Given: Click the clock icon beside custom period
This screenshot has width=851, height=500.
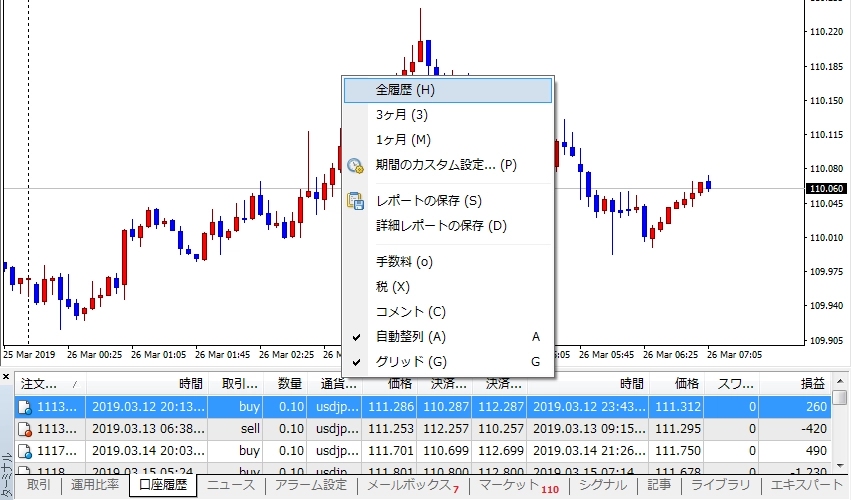Looking at the screenshot, I should [355, 166].
